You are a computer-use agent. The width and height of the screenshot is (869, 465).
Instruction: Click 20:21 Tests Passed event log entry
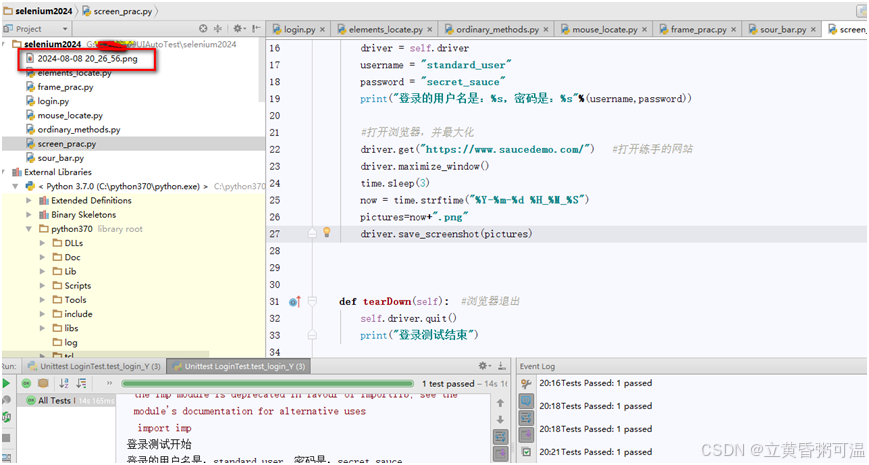point(595,452)
